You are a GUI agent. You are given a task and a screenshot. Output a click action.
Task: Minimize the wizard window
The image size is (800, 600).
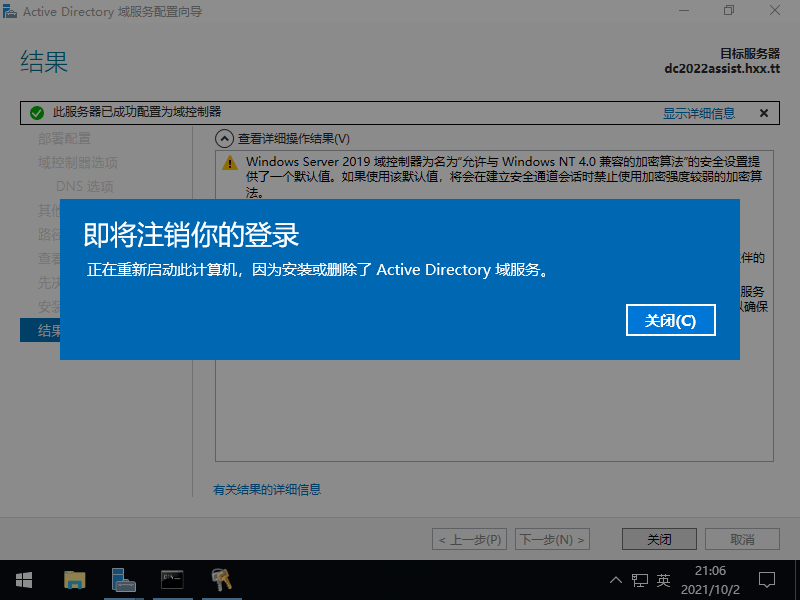[x=684, y=11]
